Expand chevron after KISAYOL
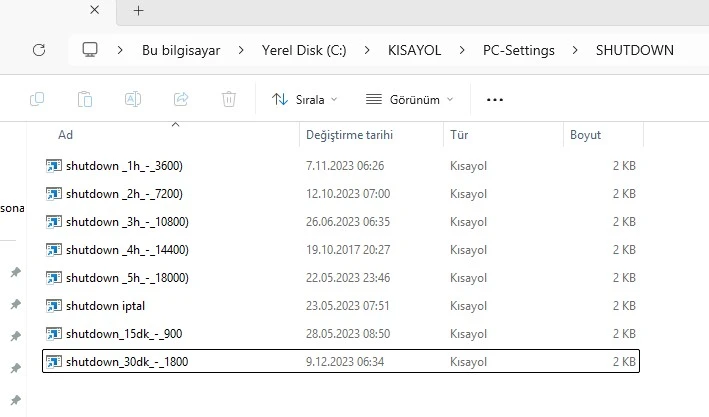 (462, 50)
